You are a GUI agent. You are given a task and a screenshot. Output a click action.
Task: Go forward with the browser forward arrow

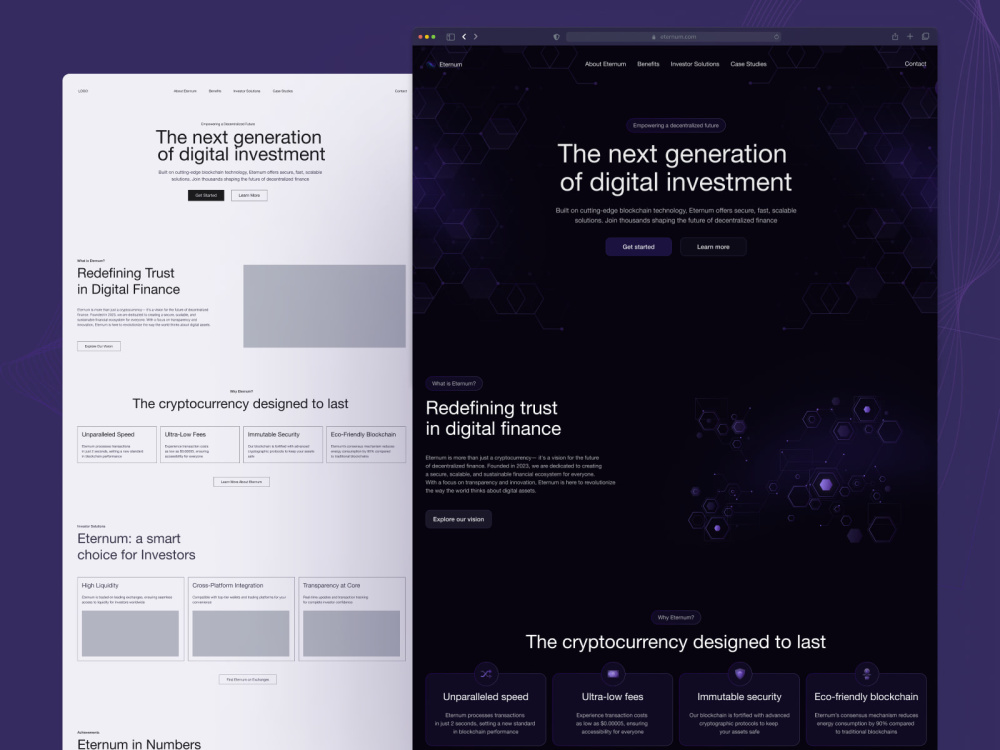coord(475,37)
